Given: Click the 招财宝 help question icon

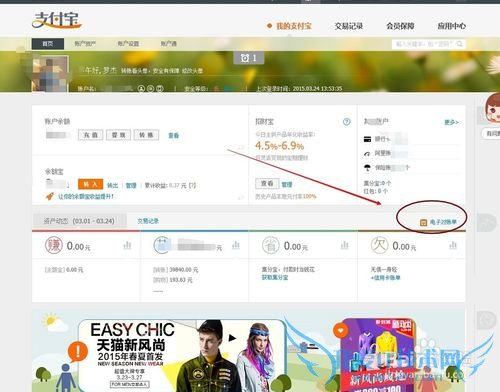Looking at the screenshot, I should pyautogui.click(x=347, y=122).
